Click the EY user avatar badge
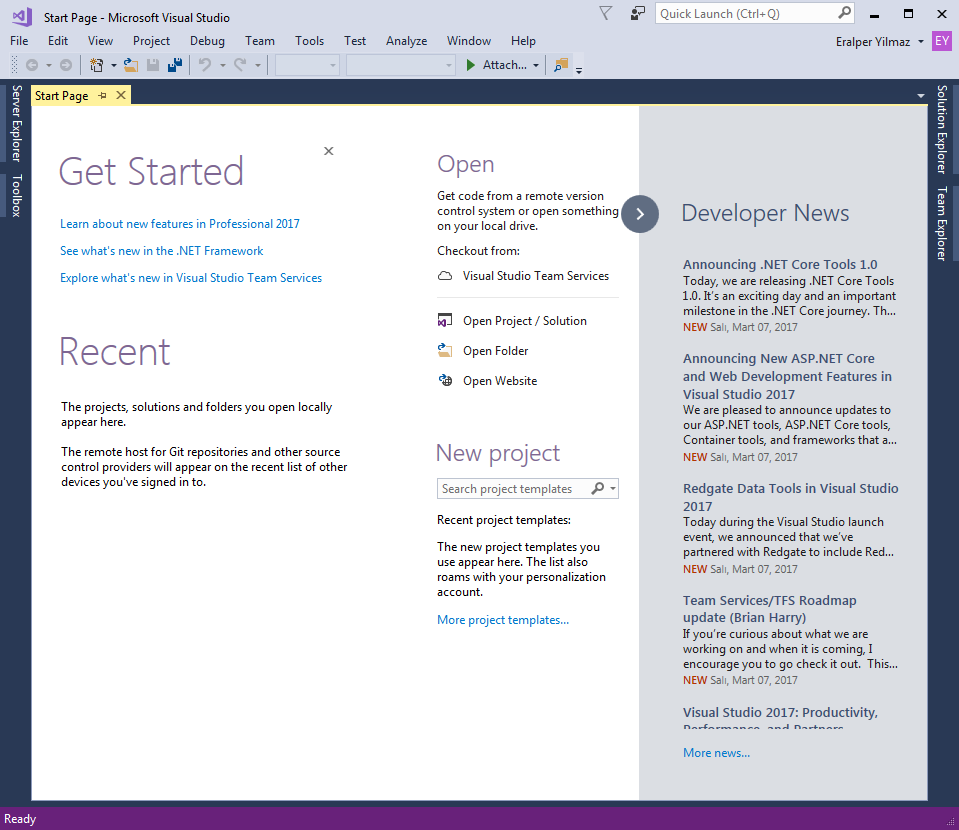Image resolution: width=959 pixels, height=830 pixels. tap(942, 42)
